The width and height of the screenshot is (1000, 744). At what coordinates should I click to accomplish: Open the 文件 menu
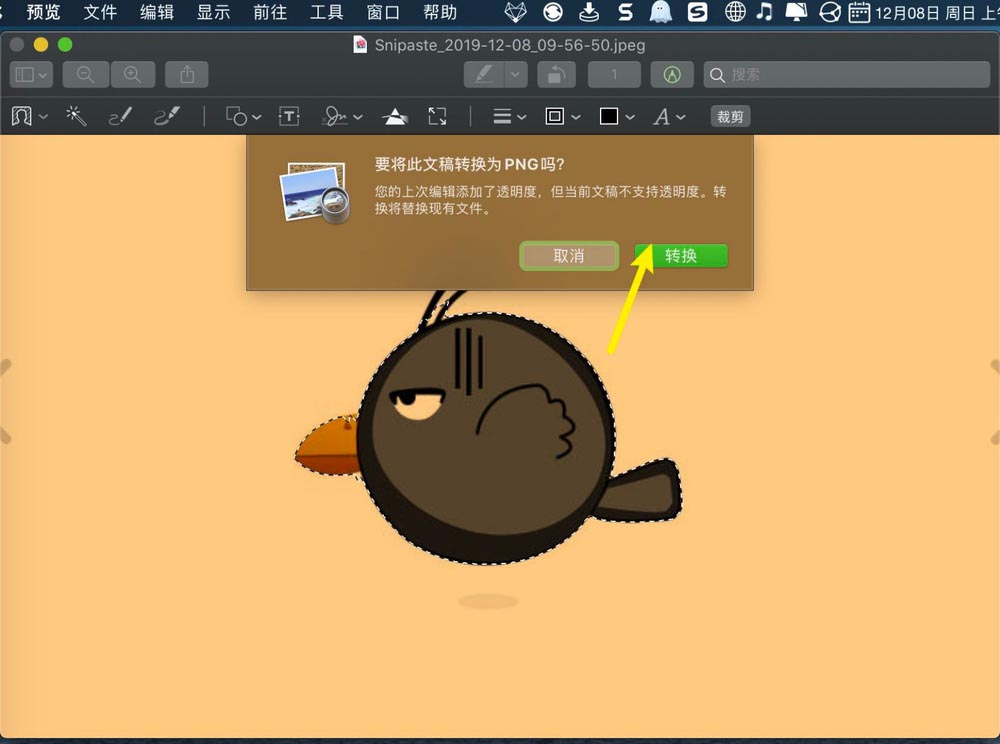click(x=100, y=12)
